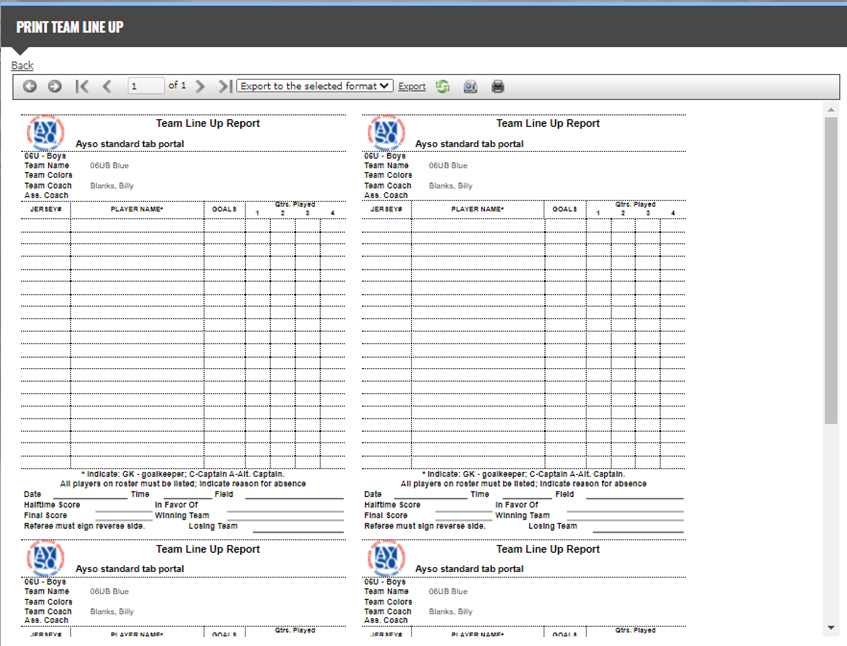The height and width of the screenshot is (646, 847).
Task: Refresh the report with green arrows icon
Action: pyautogui.click(x=443, y=87)
